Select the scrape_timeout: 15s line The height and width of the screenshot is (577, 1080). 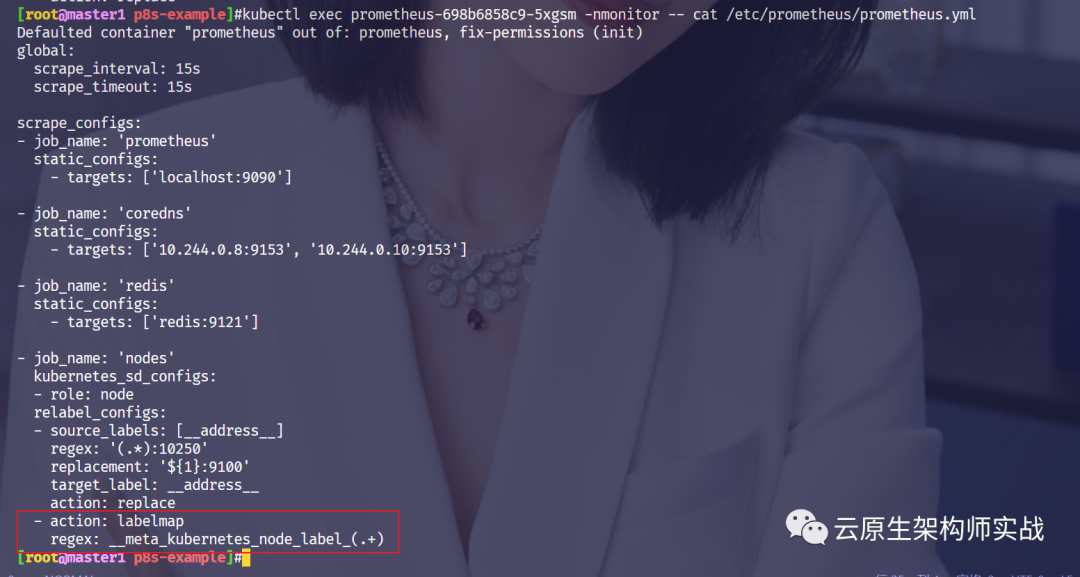(113, 87)
